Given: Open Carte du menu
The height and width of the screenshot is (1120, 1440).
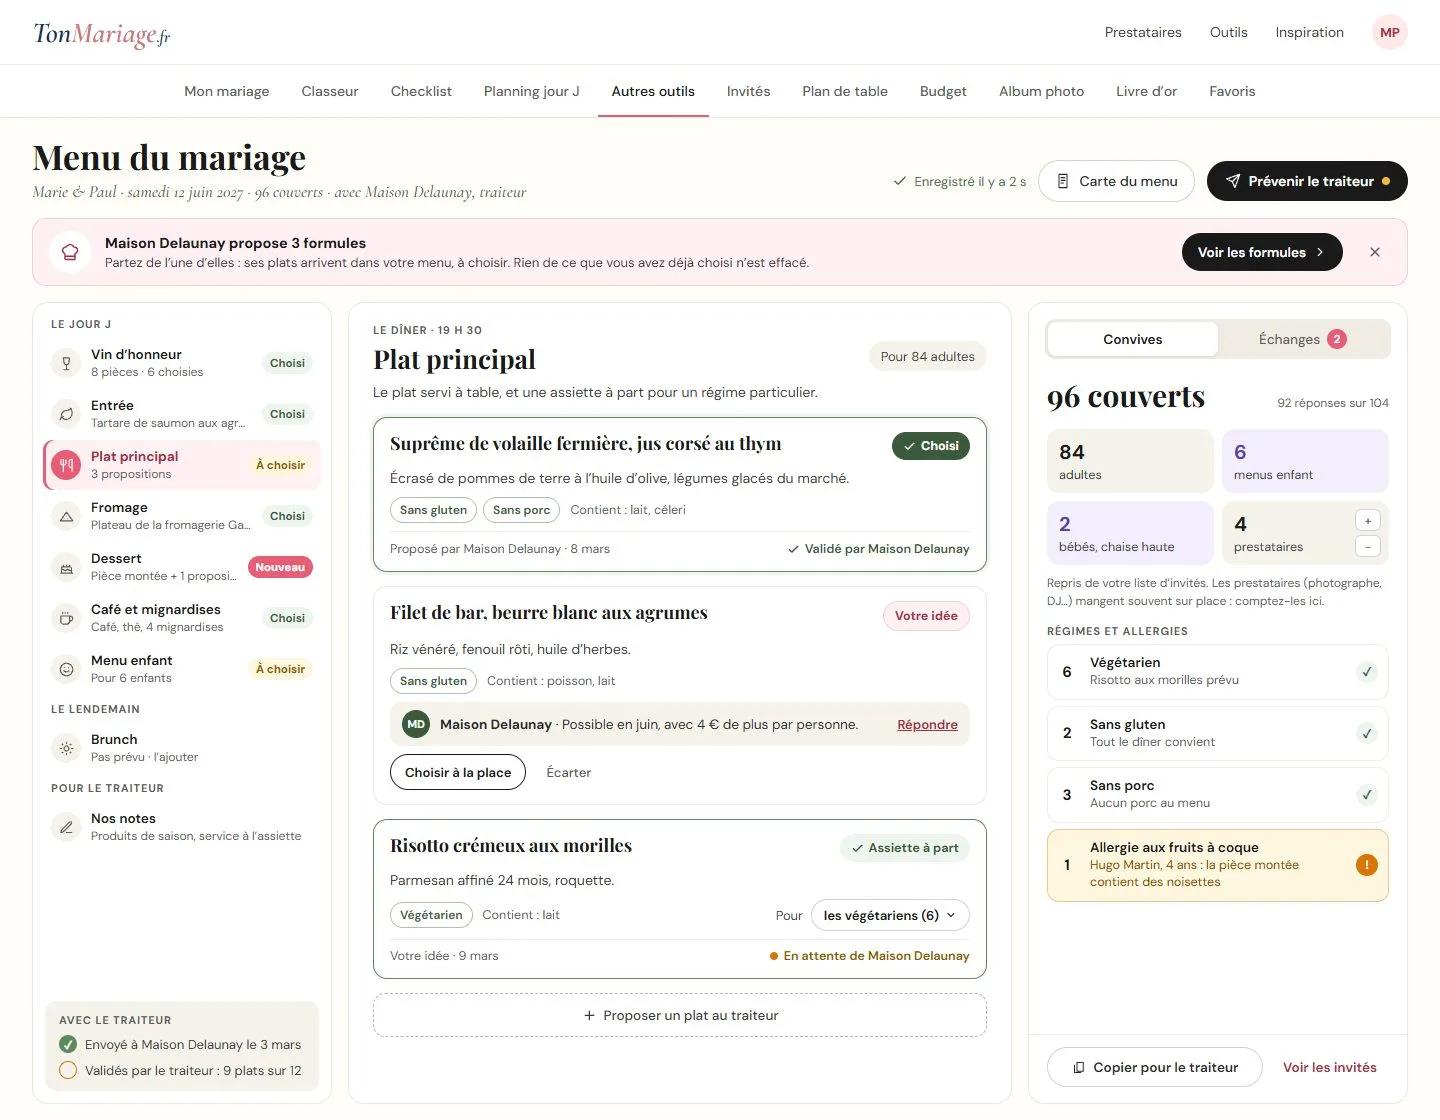Looking at the screenshot, I should point(1116,181).
